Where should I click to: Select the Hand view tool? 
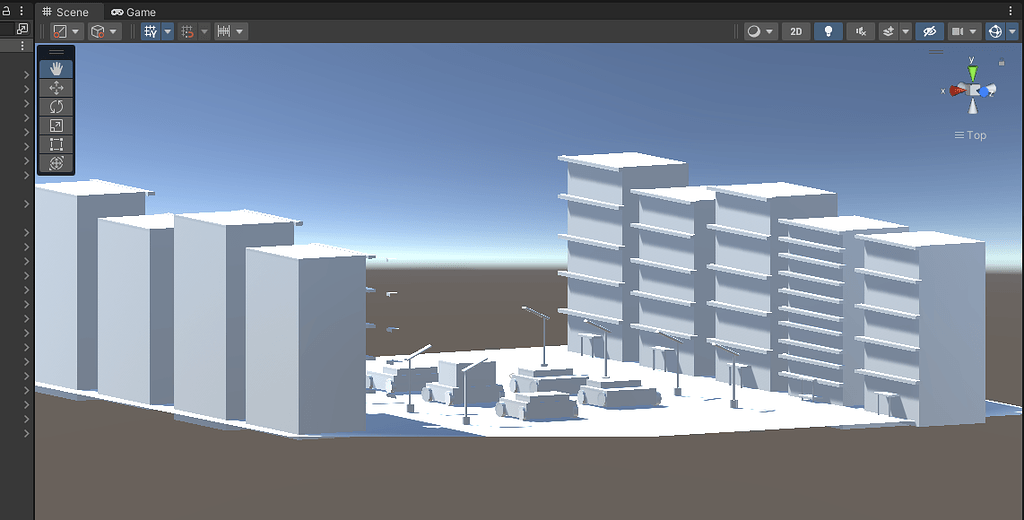[x=56, y=68]
